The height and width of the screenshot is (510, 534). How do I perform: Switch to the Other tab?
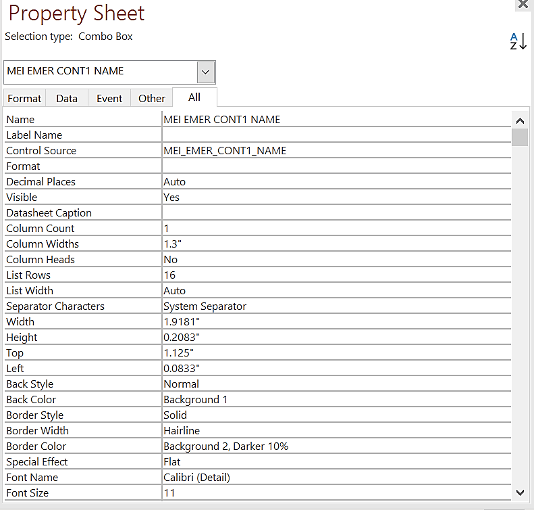(x=152, y=98)
